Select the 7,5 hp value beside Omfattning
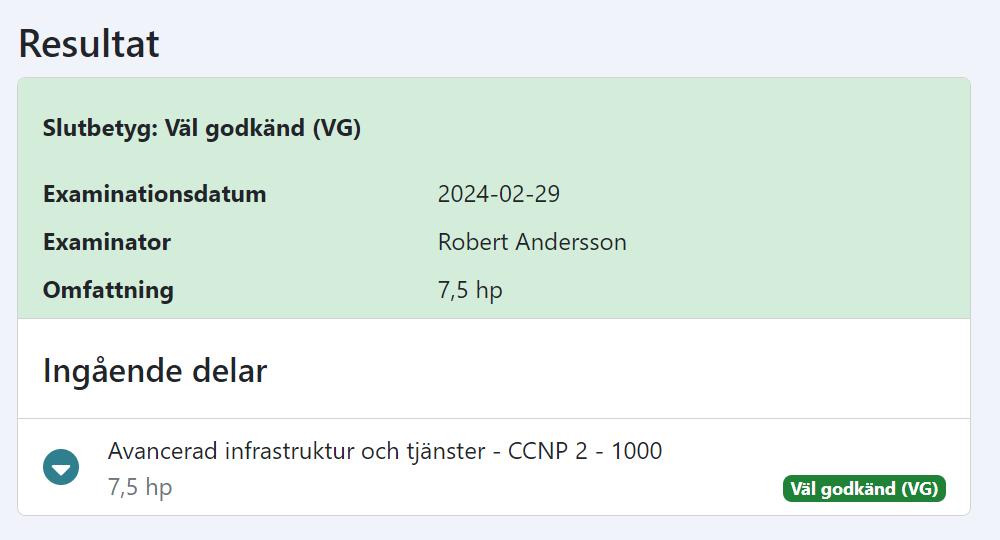Viewport: 1000px width, 540px height. coord(470,290)
